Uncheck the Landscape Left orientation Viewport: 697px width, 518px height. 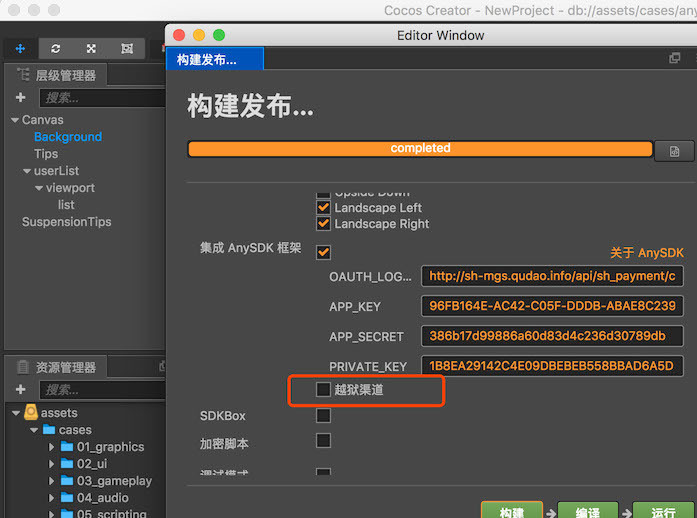point(323,208)
